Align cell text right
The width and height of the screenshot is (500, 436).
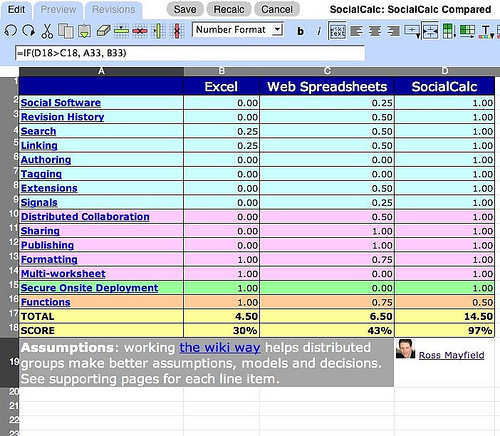394,31
